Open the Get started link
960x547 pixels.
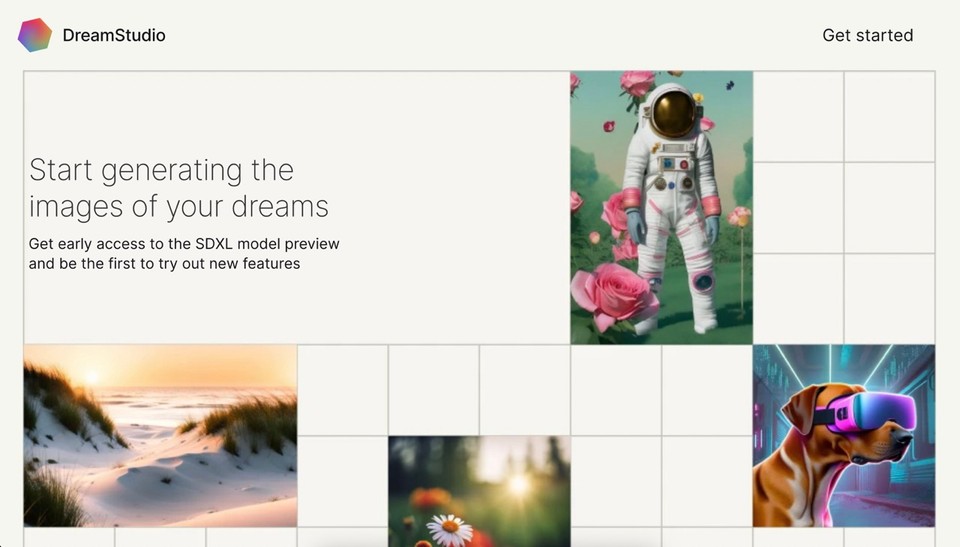[868, 36]
